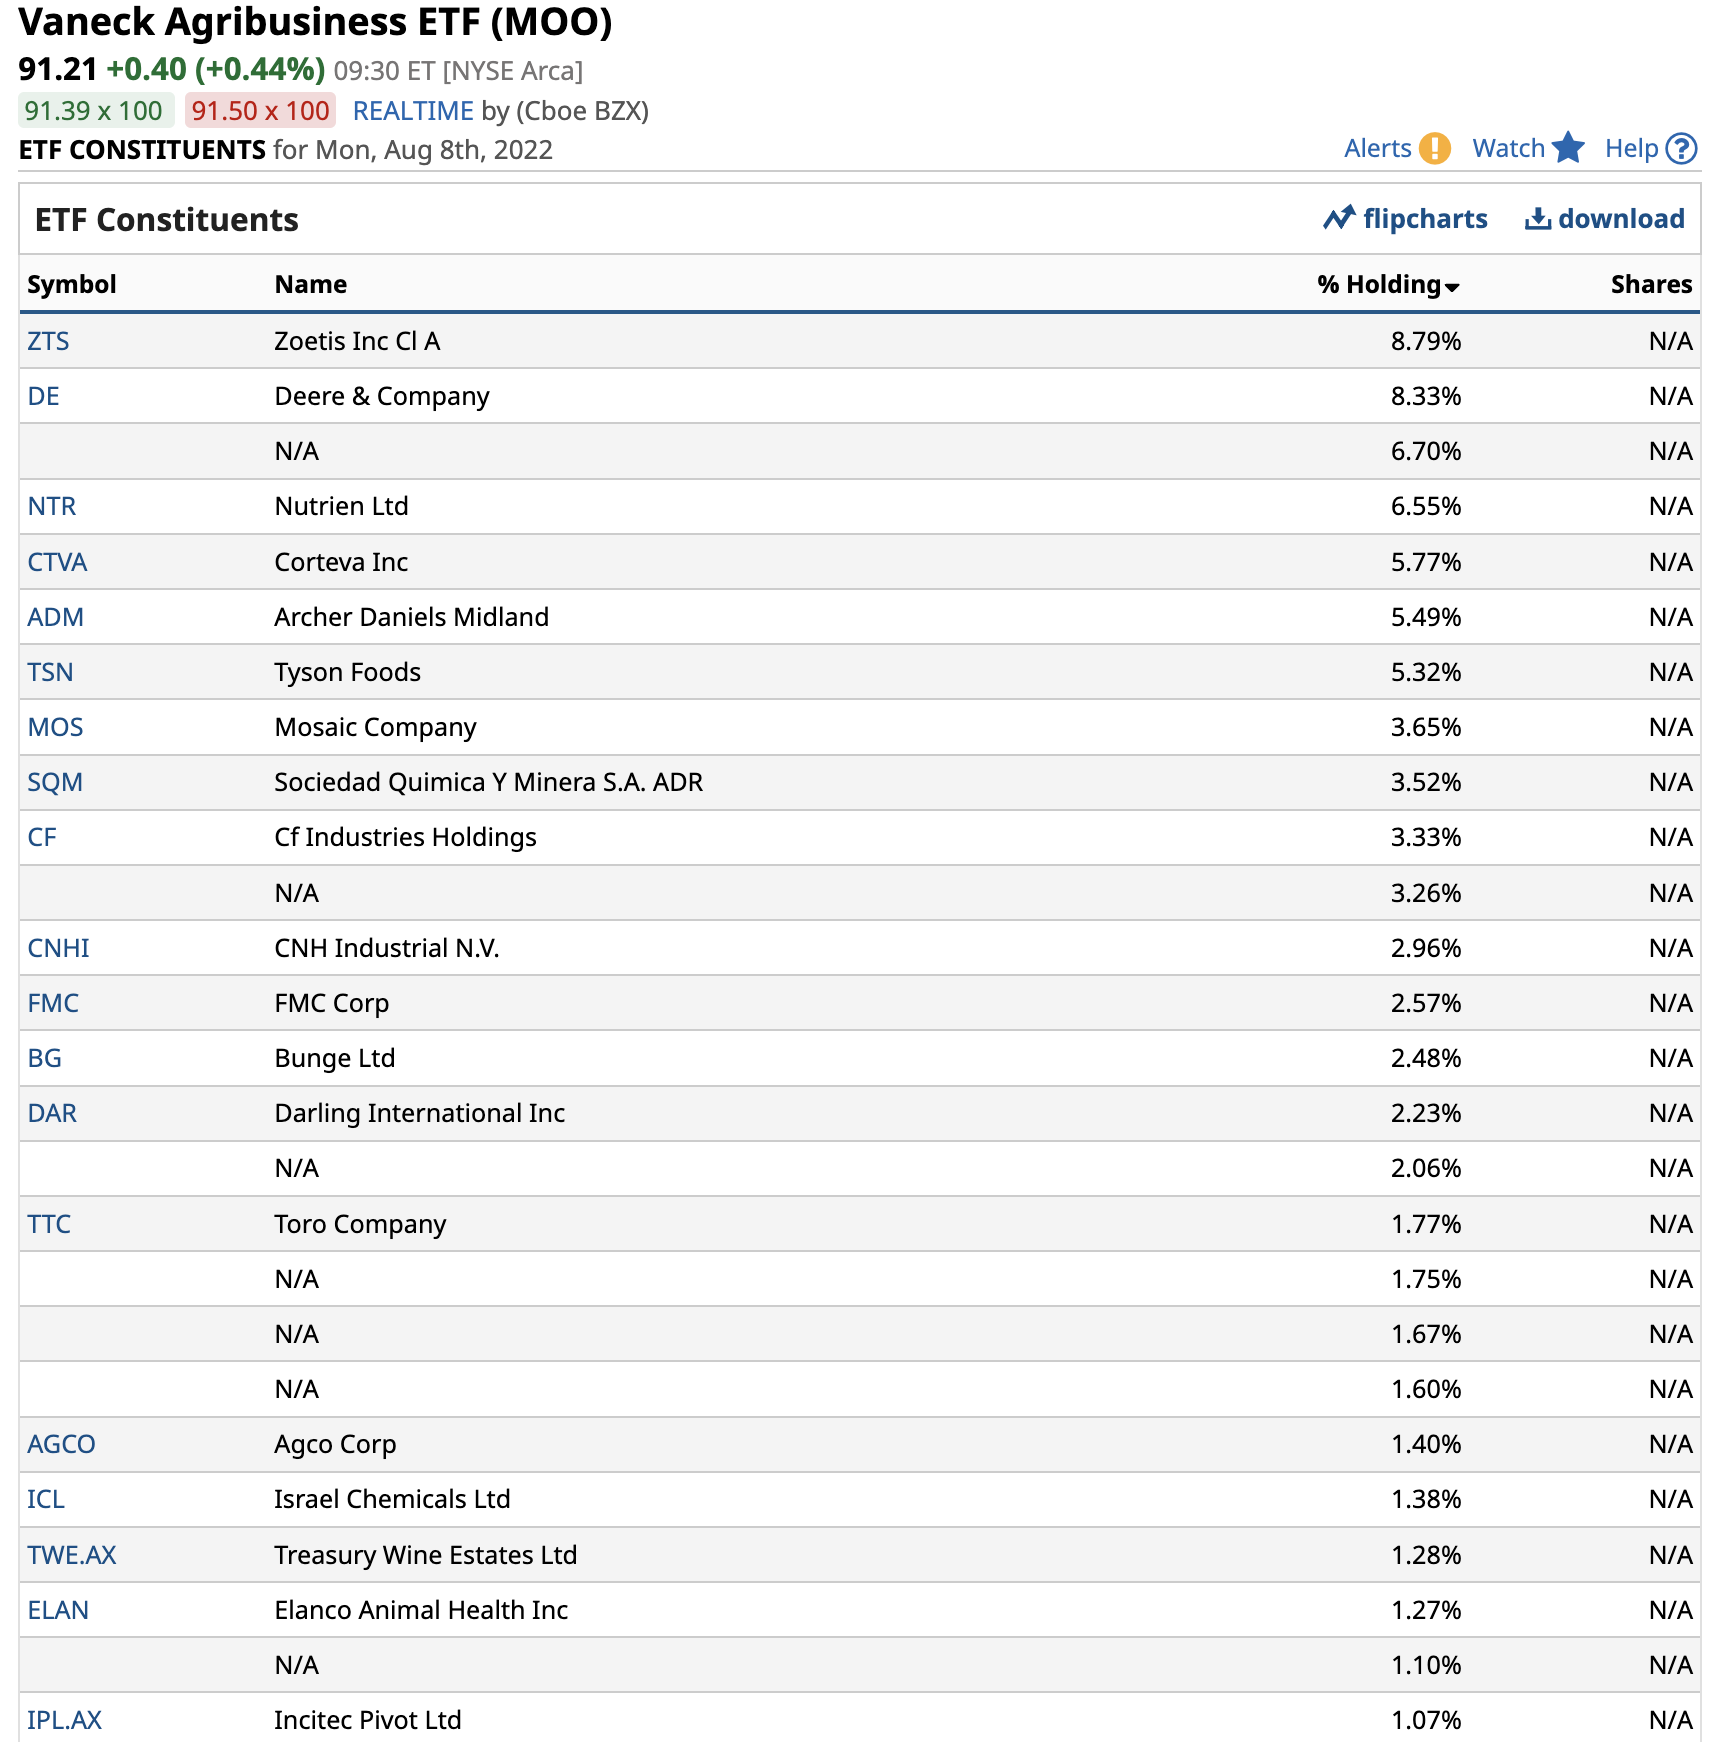1718x1742 pixels.
Task: Select Sociedad Quimica Y Minera name
Action: pyautogui.click(x=489, y=782)
